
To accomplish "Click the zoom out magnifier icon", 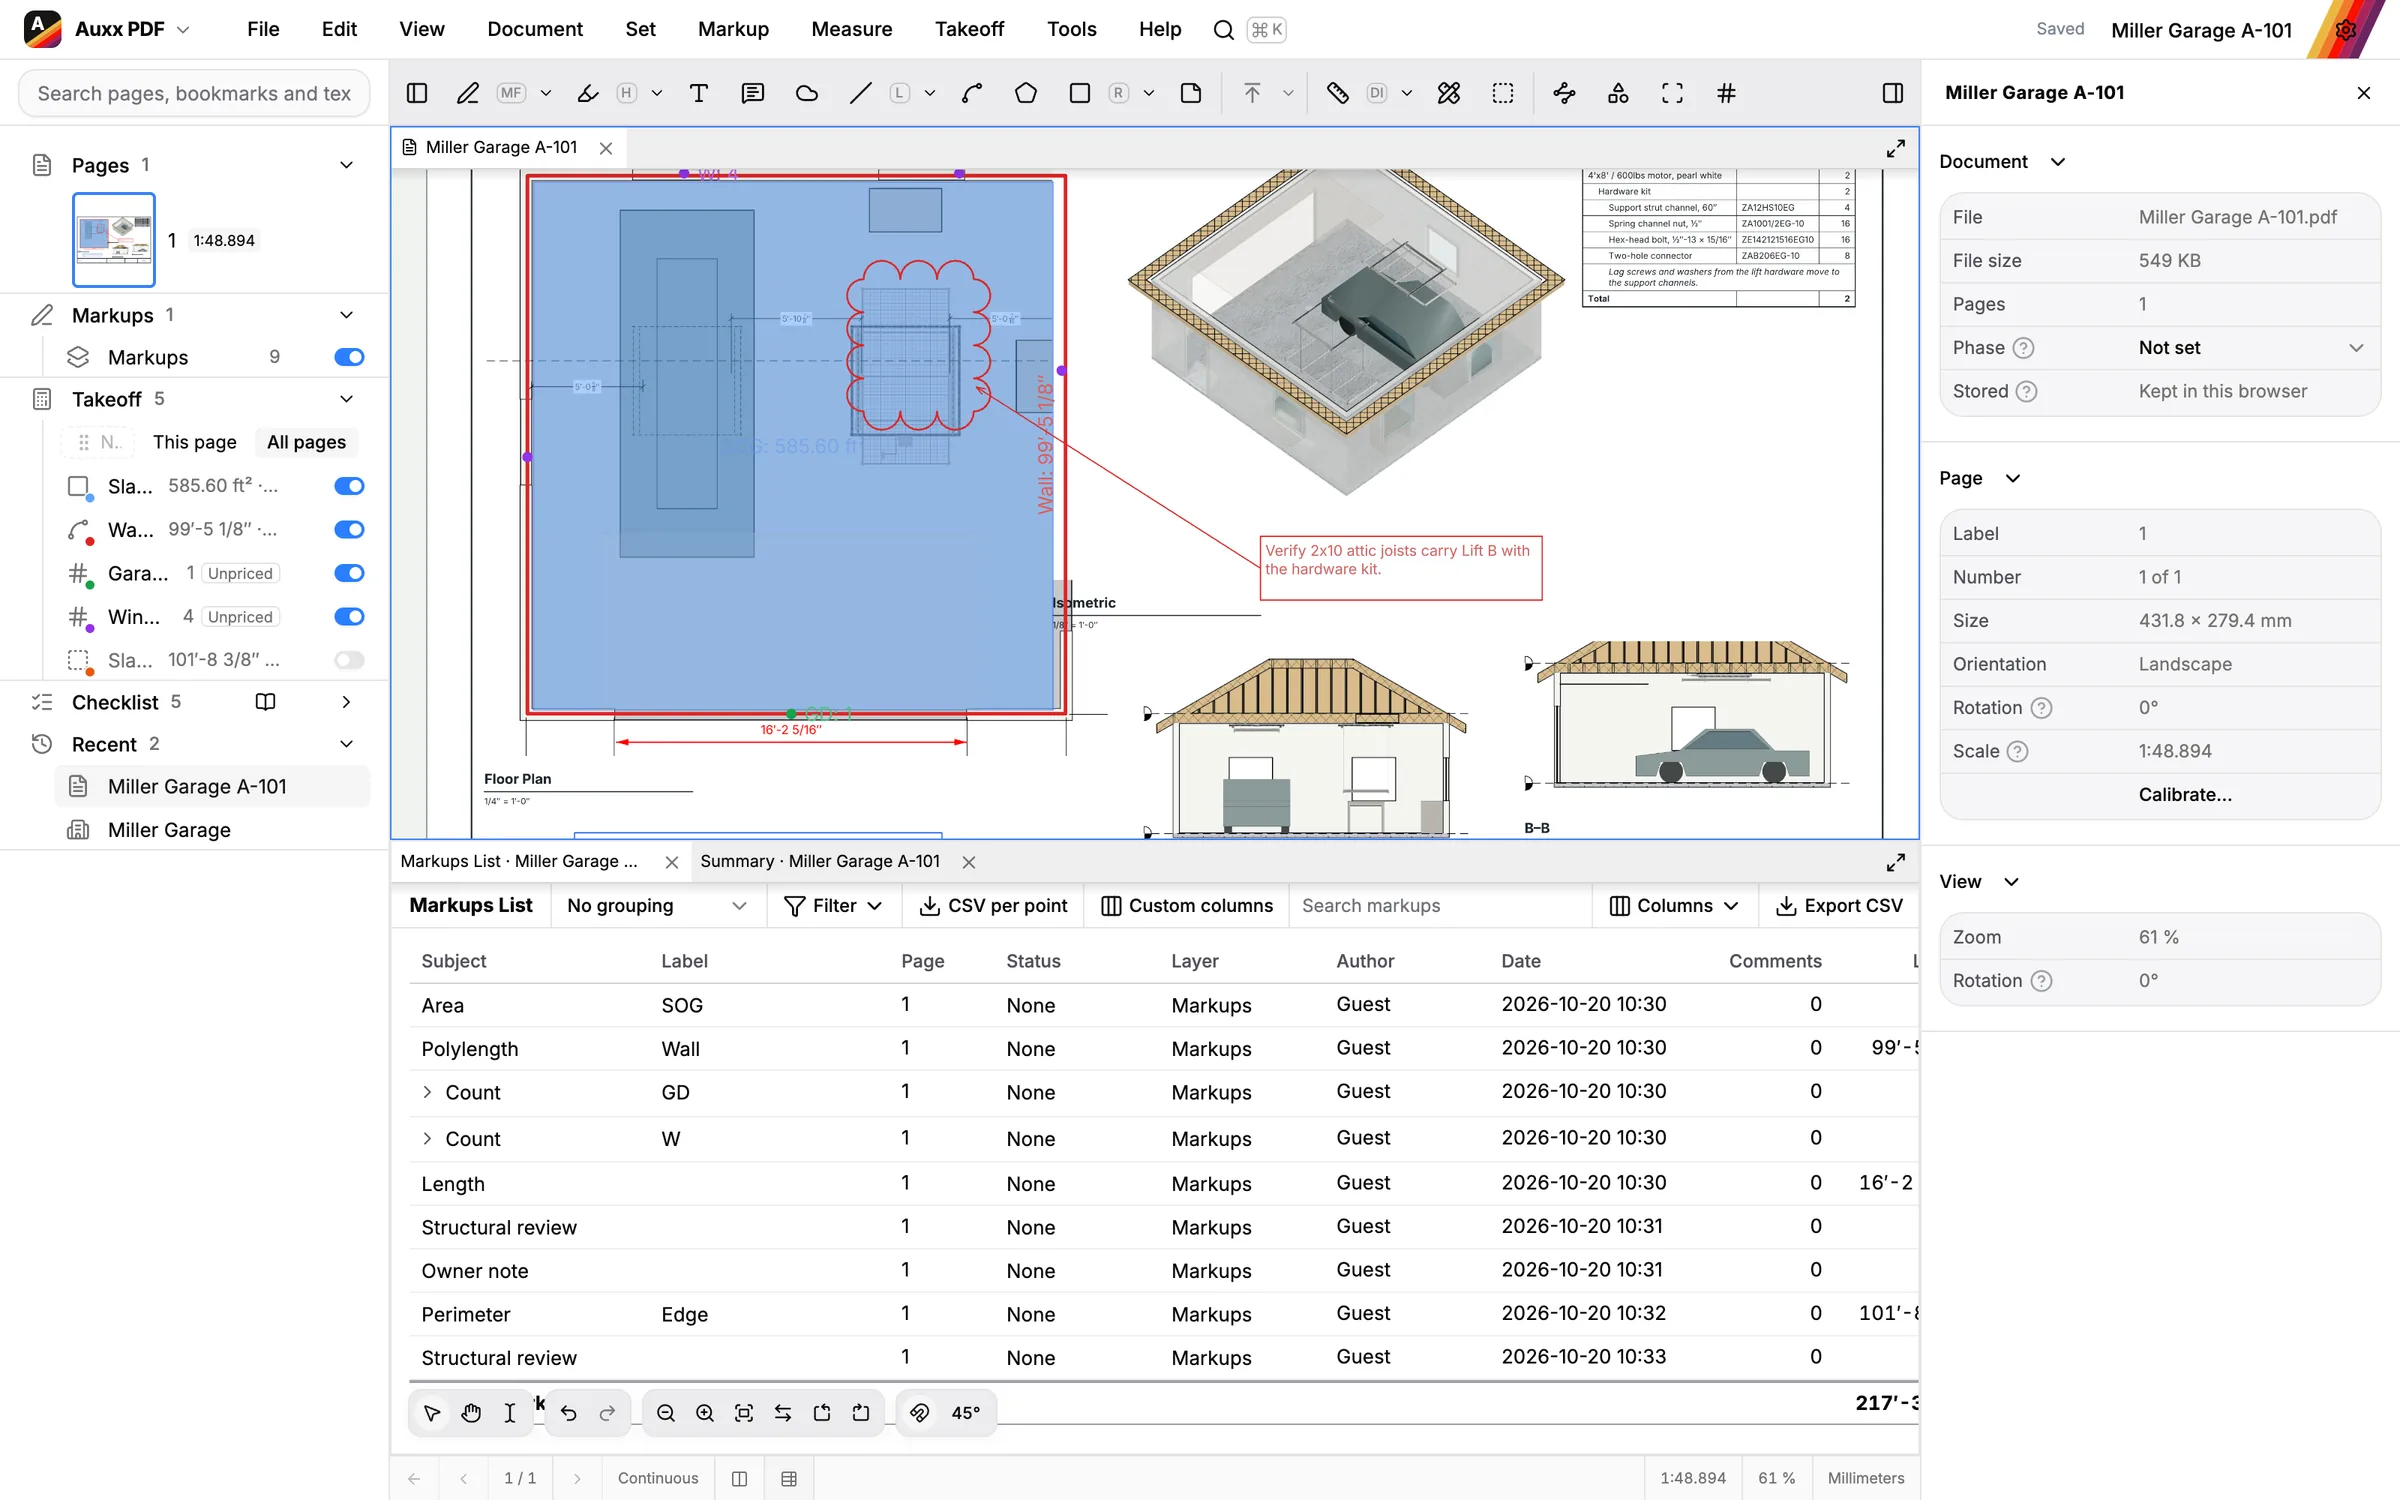I will [666, 1413].
